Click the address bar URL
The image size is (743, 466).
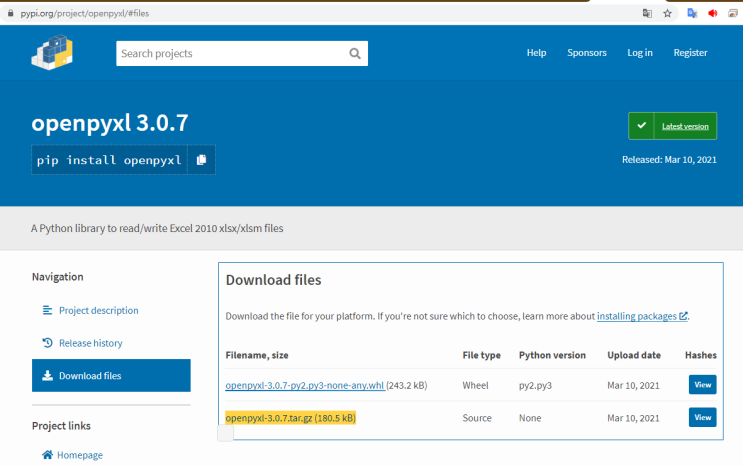click(x=85, y=13)
